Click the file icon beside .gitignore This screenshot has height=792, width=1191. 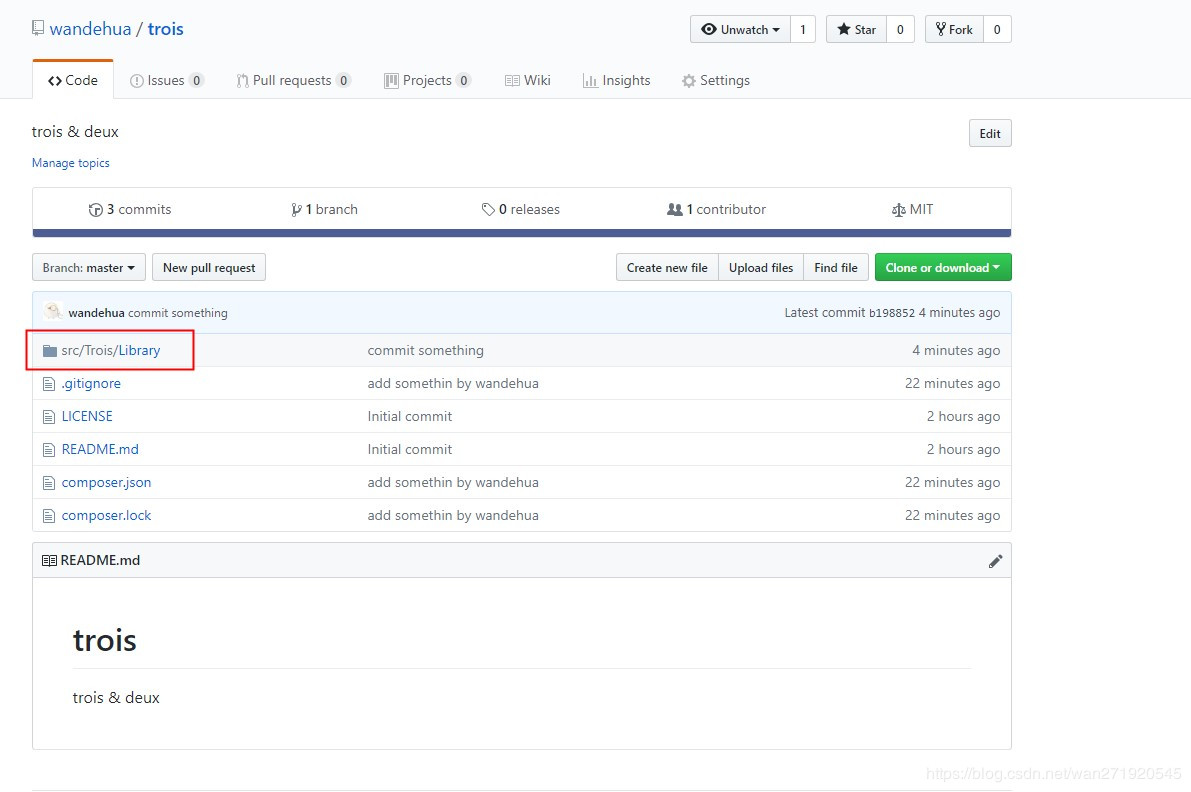[49, 384]
